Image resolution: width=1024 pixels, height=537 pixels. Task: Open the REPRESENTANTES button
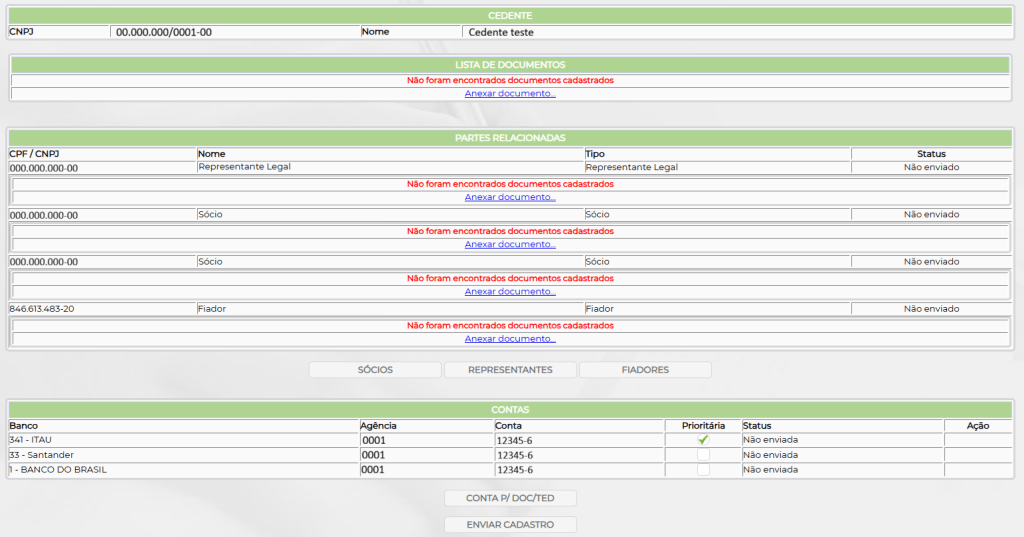pyautogui.click(x=510, y=370)
